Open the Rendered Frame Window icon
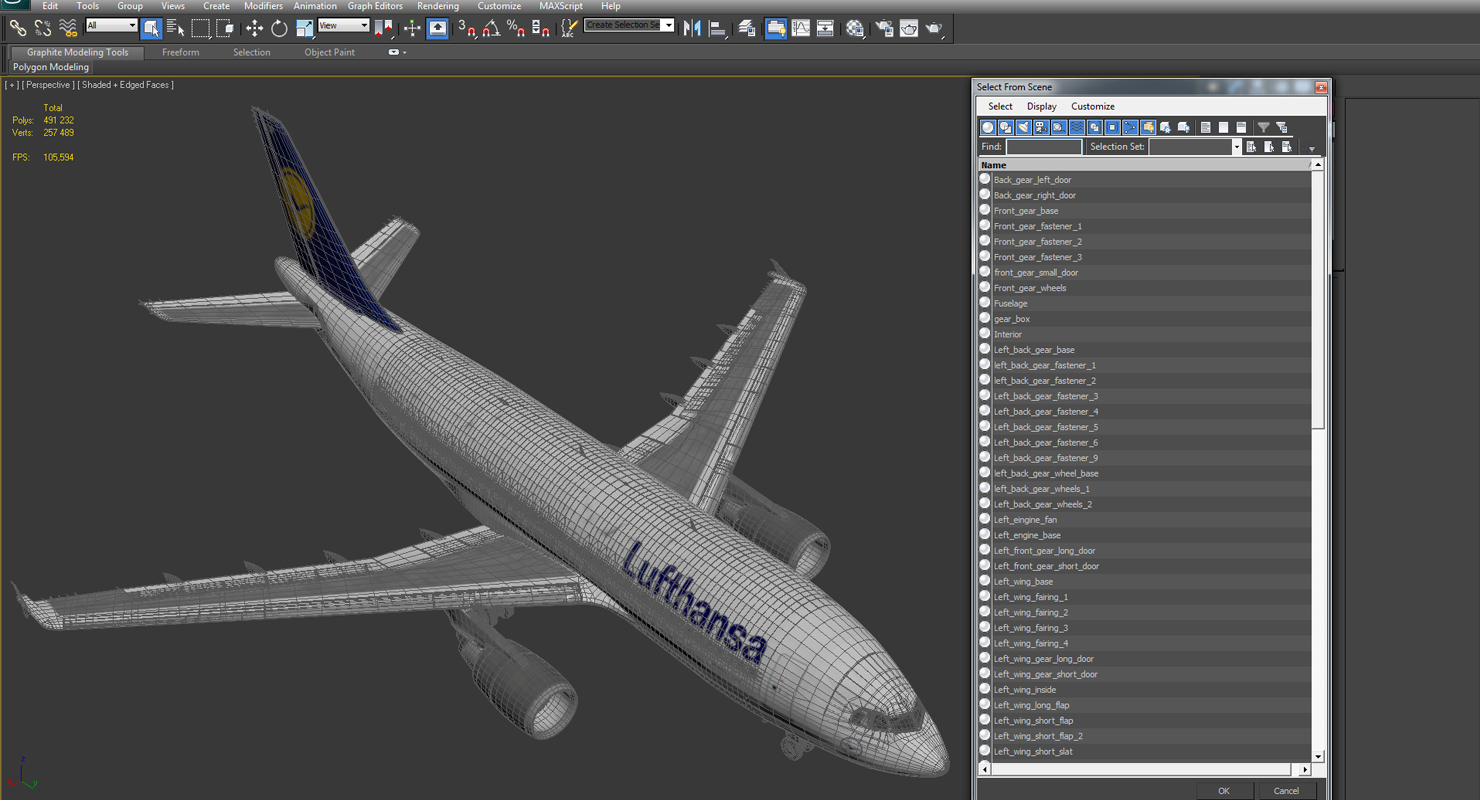Screen dimensions: 1480x800 pos(908,28)
